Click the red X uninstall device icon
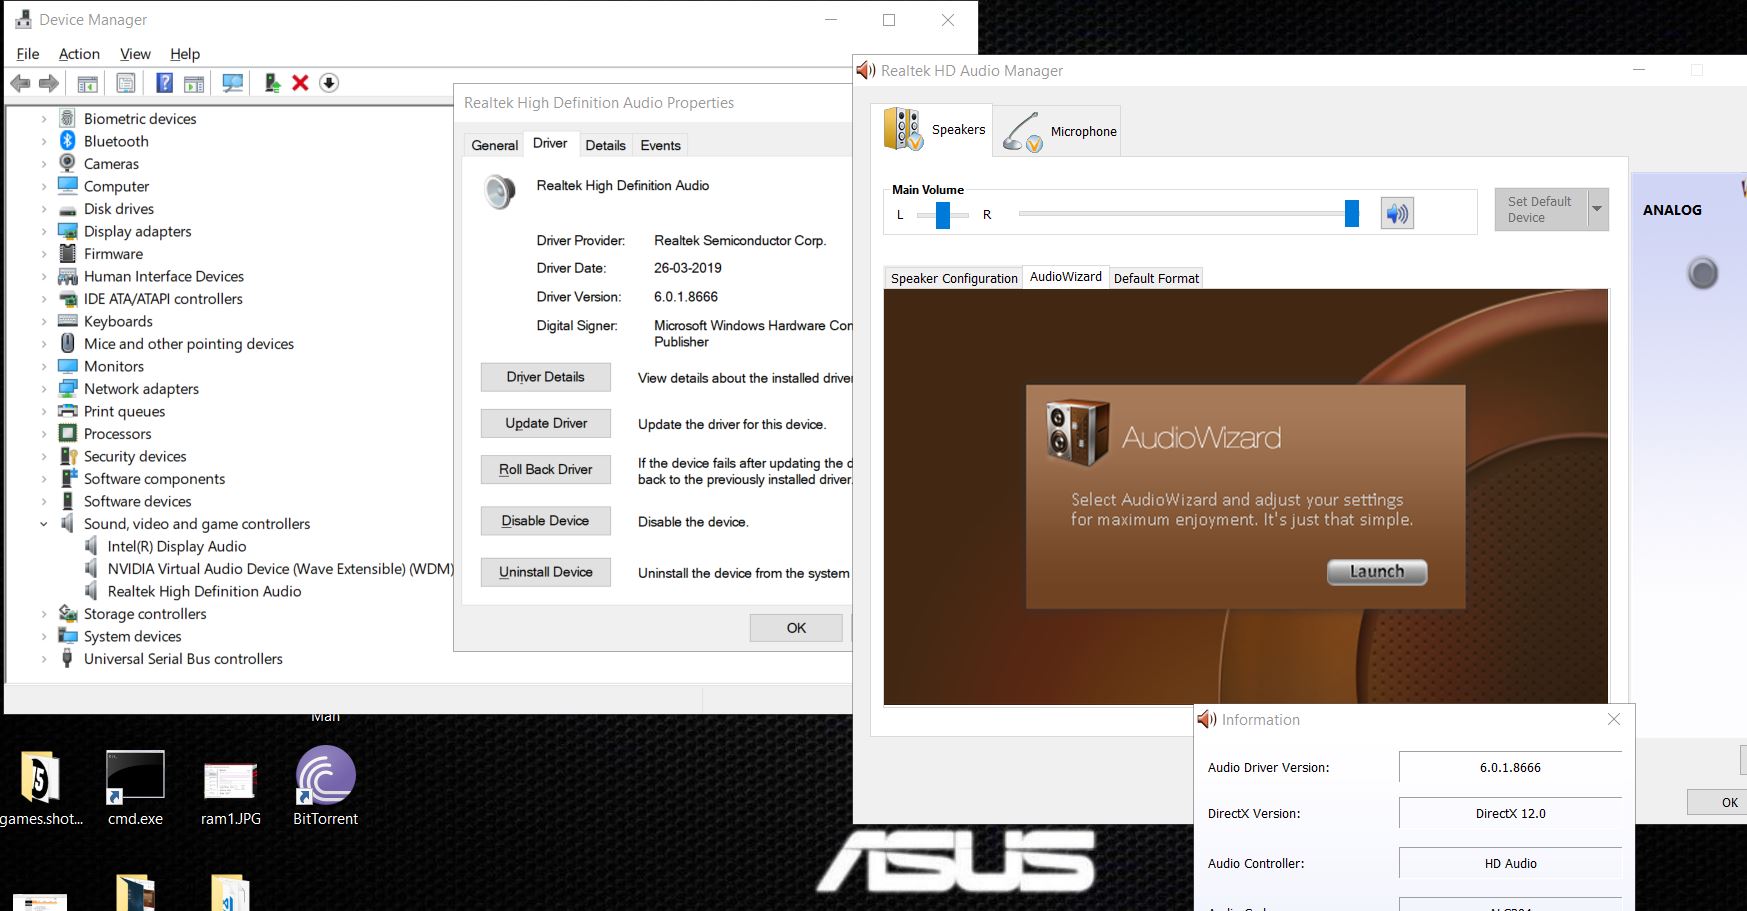This screenshot has height=911, width=1747. click(x=300, y=83)
